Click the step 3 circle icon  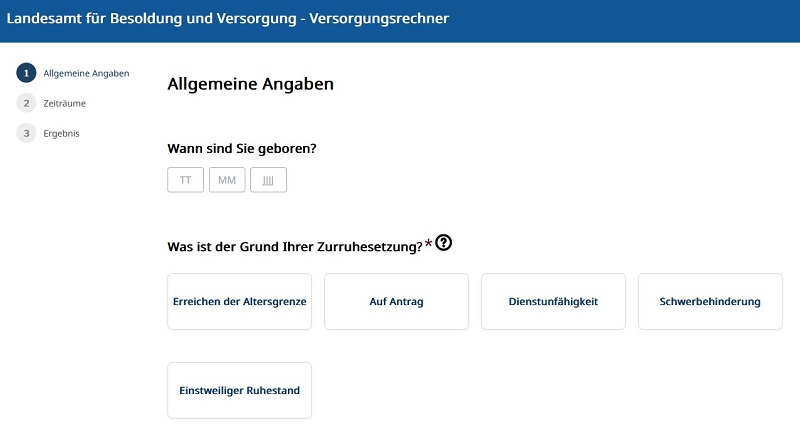(26, 133)
